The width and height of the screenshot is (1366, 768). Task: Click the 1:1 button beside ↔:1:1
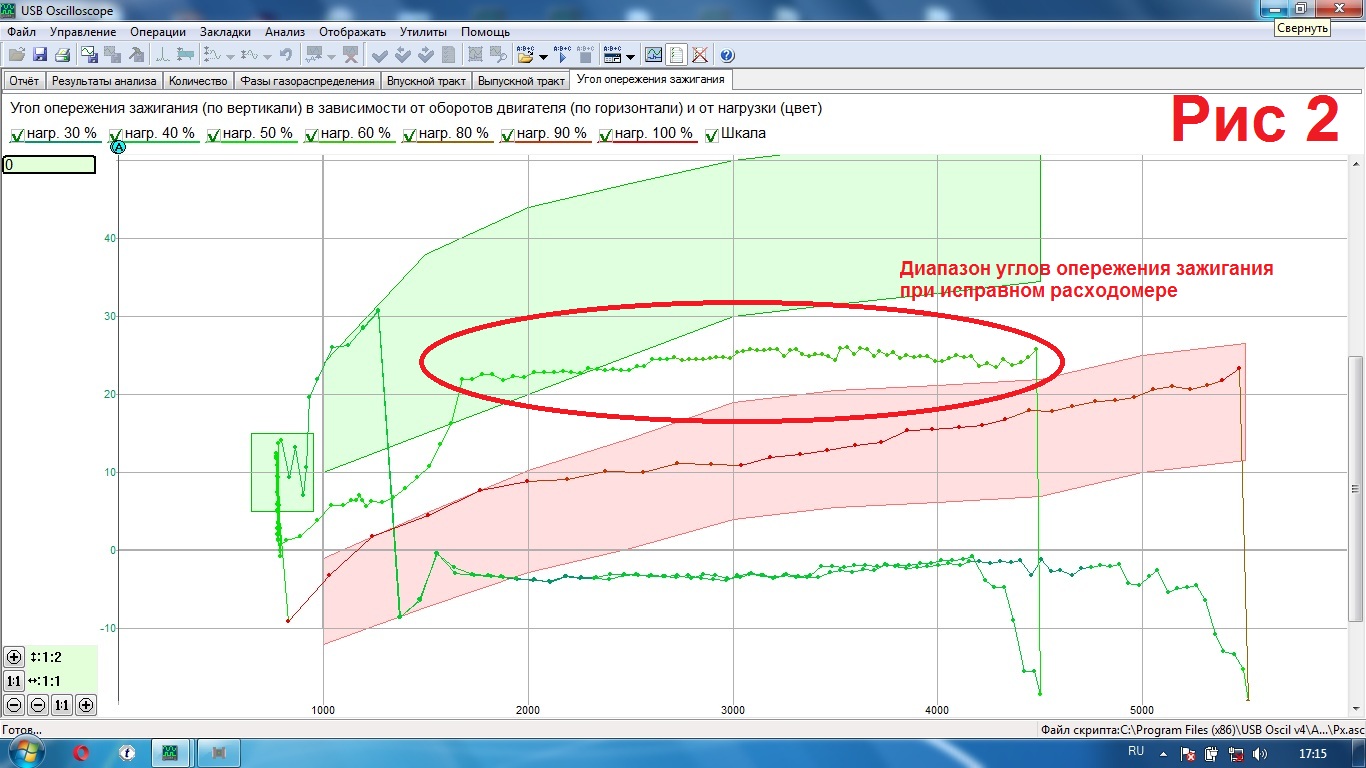tap(14, 681)
